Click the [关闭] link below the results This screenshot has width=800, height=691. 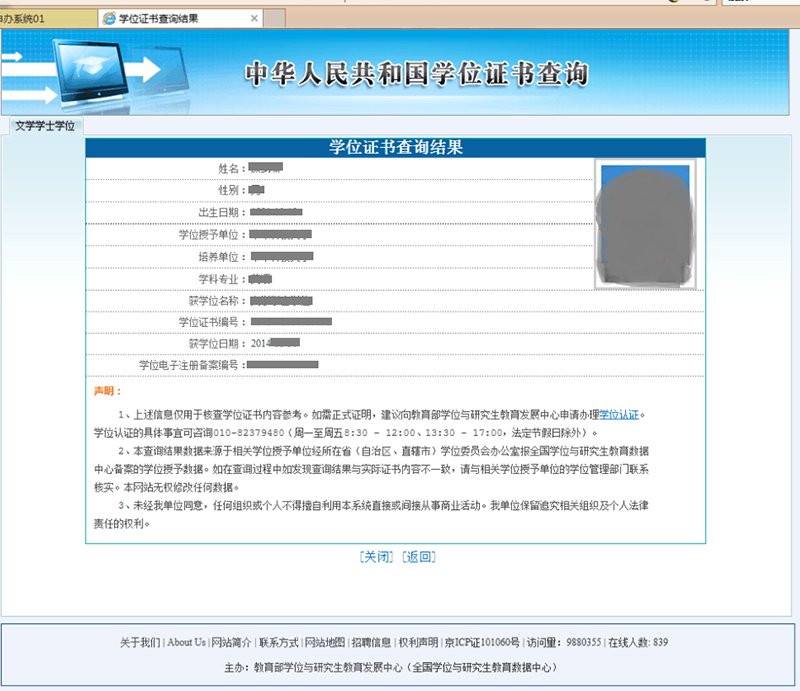[376, 557]
